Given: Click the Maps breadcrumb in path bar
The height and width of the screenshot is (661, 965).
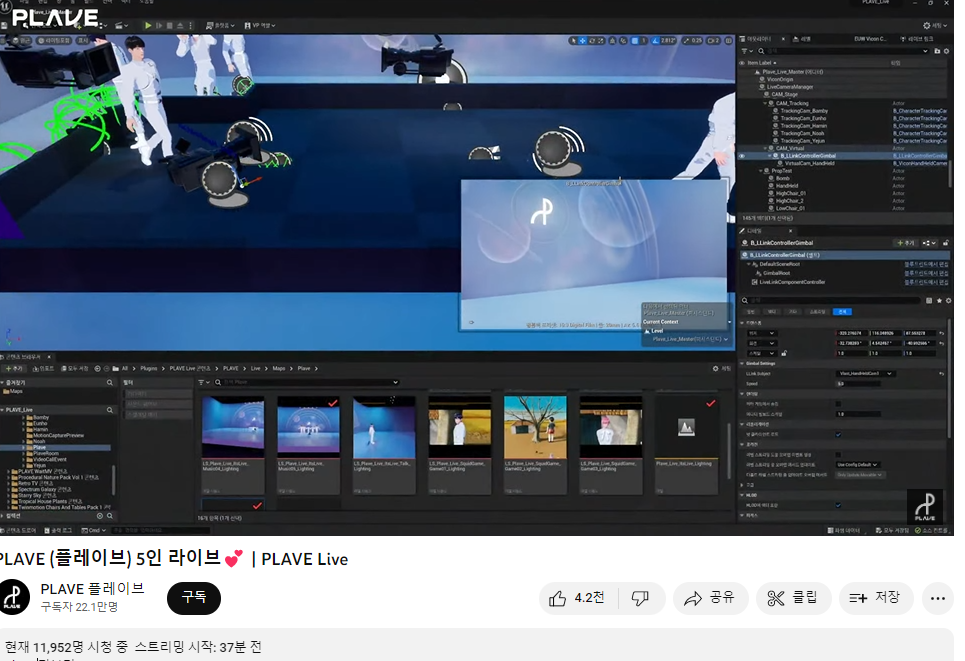Looking at the screenshot, I should tap(279, 368).
